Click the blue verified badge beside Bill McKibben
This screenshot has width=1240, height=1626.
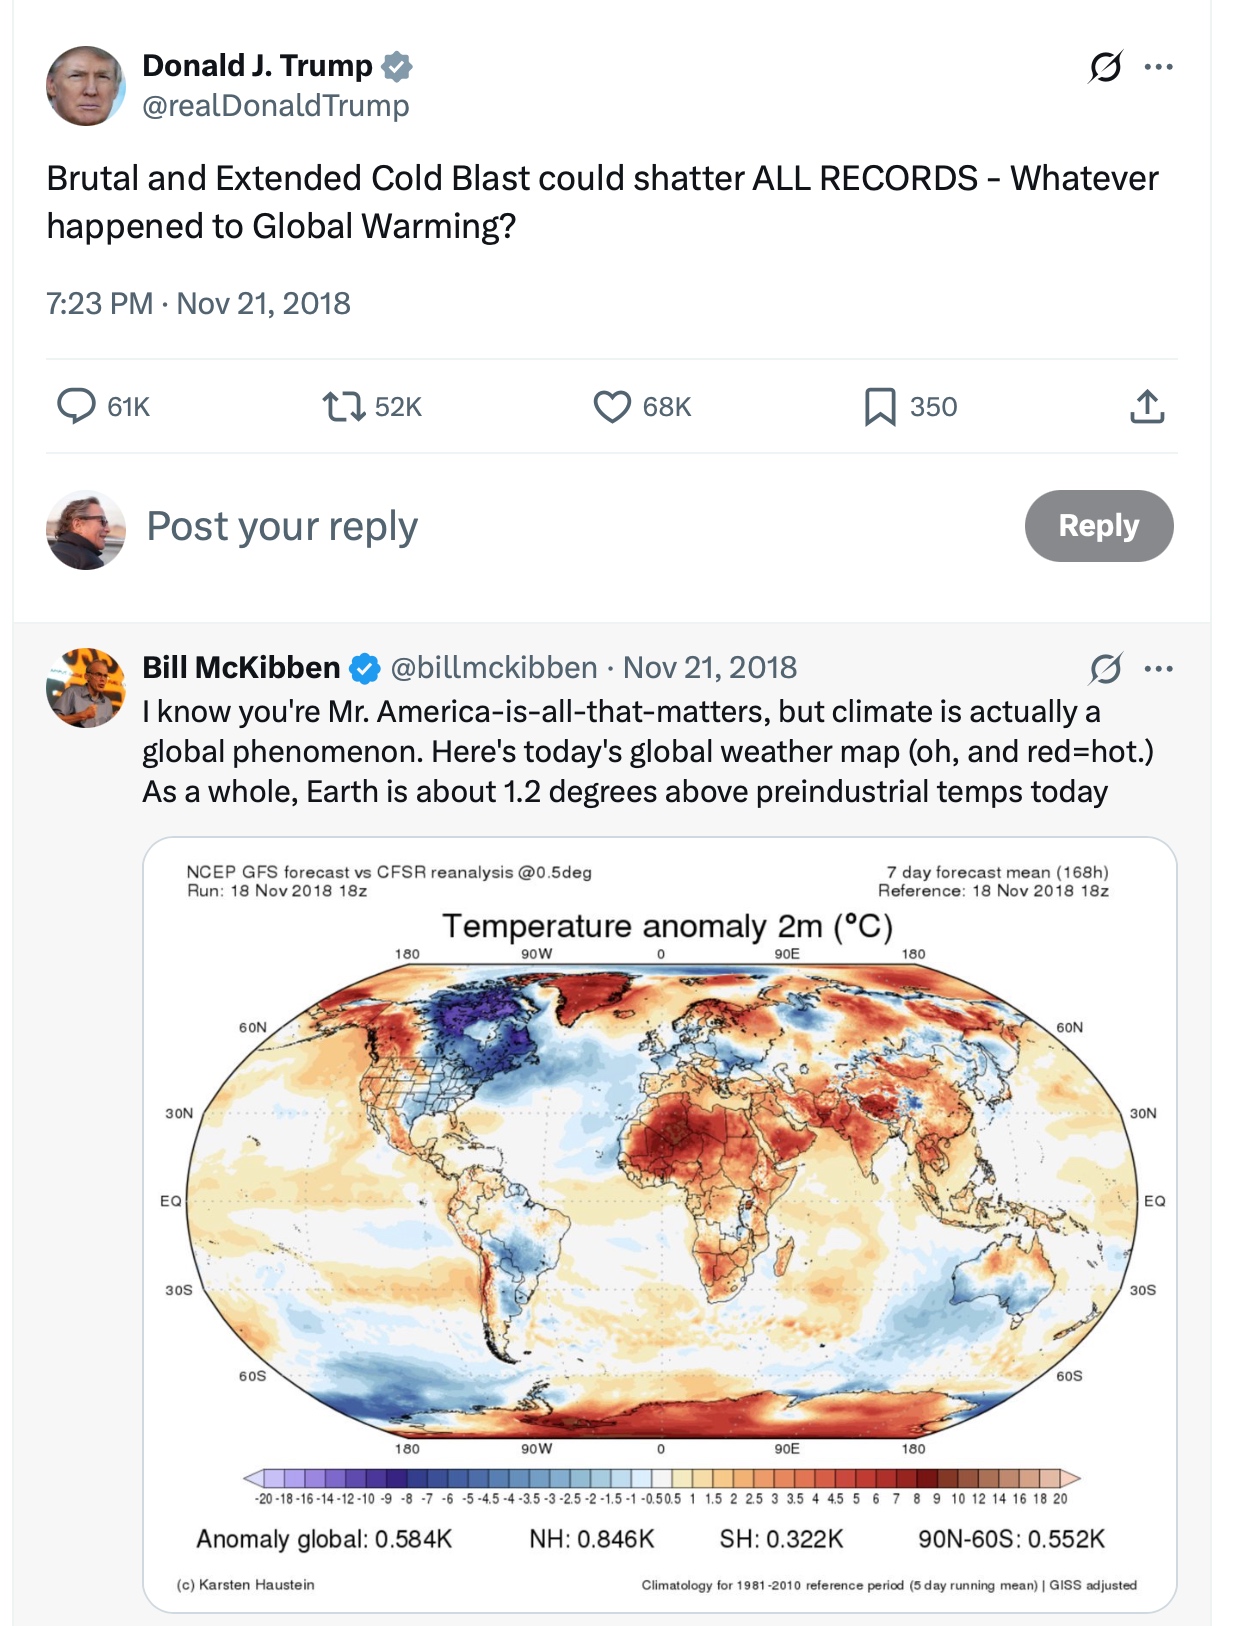pos(365,668)
